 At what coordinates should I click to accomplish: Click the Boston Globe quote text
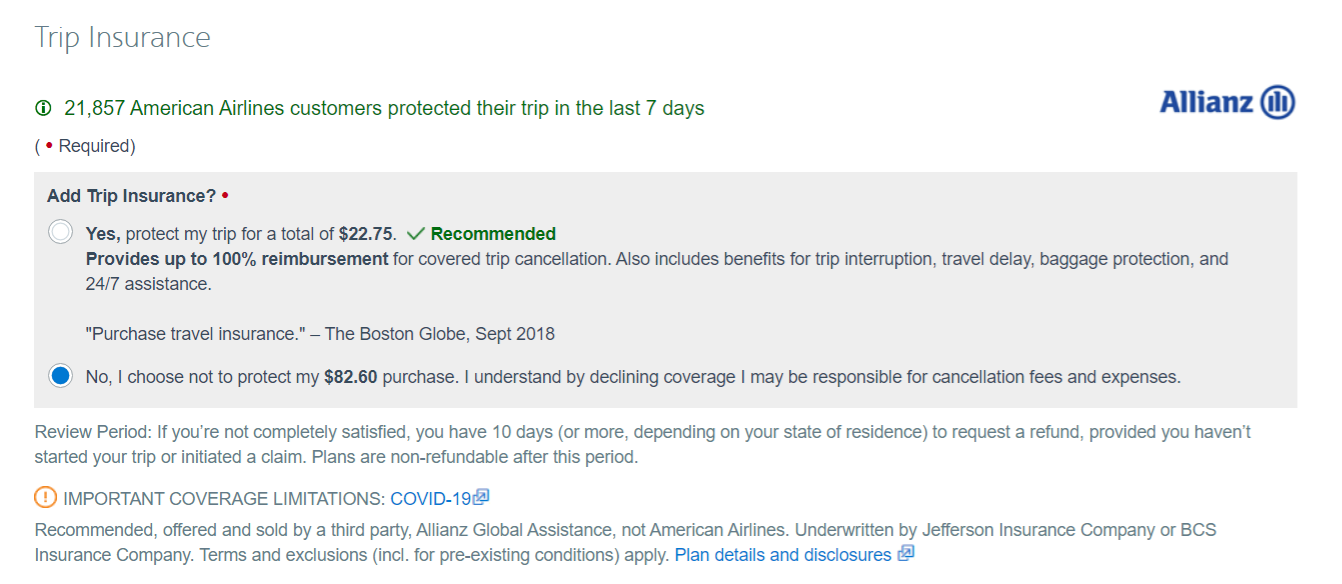[x=320, y=333]
